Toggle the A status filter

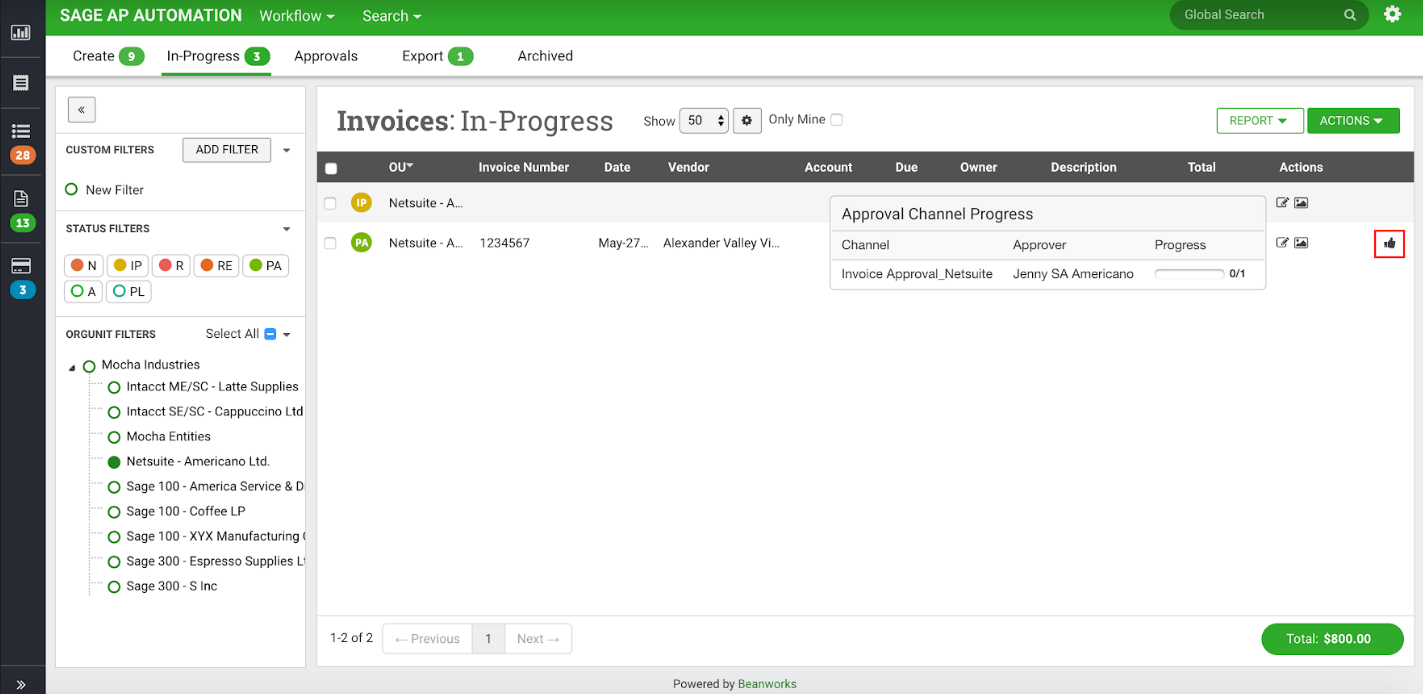[83, 292]
